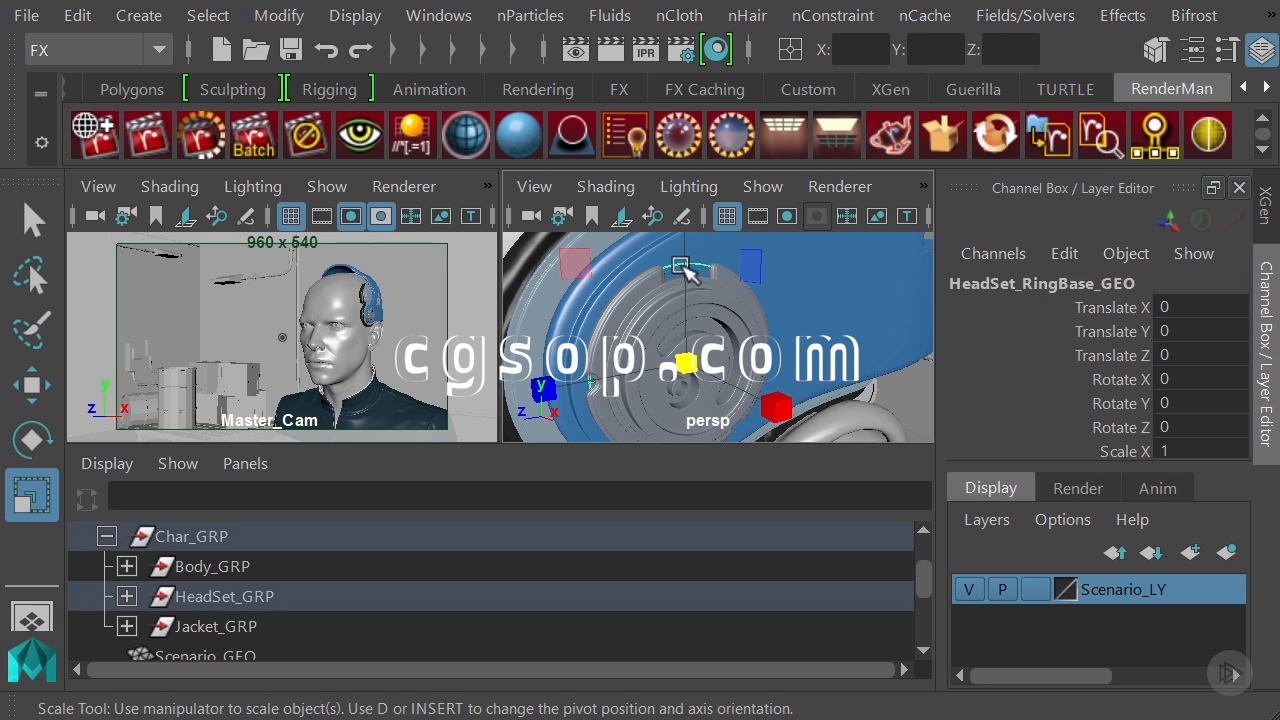1280x720 pixels.
Task: Expand HeadSet_GRP in the Outliner
Action: [127, 597]
